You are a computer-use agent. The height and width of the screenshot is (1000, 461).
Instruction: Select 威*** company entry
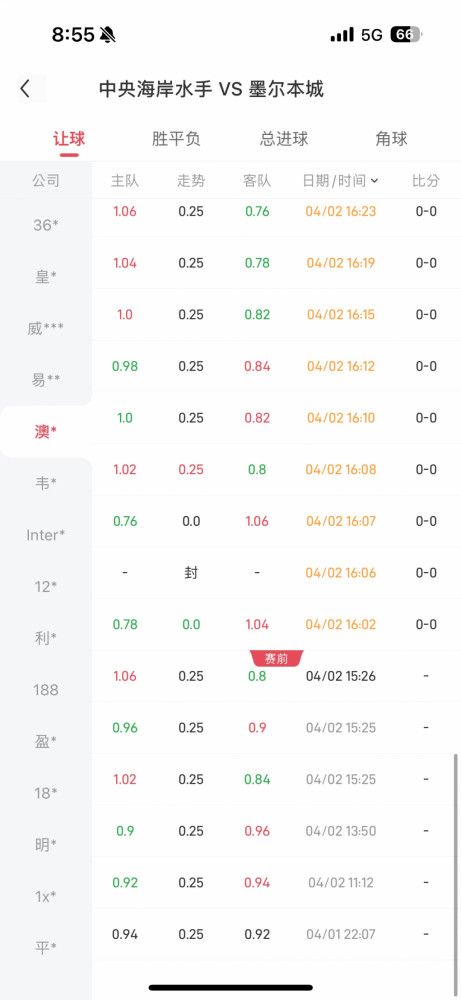pyautogui.click(x=46, y=328)
